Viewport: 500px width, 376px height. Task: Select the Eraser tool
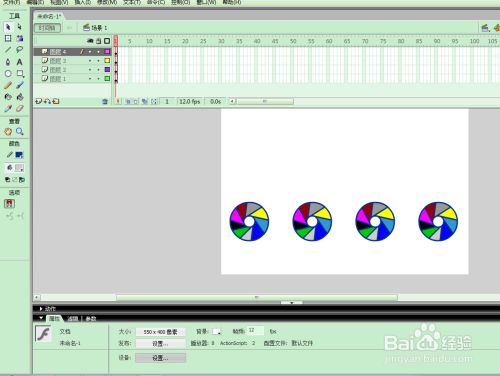point(20,108)
